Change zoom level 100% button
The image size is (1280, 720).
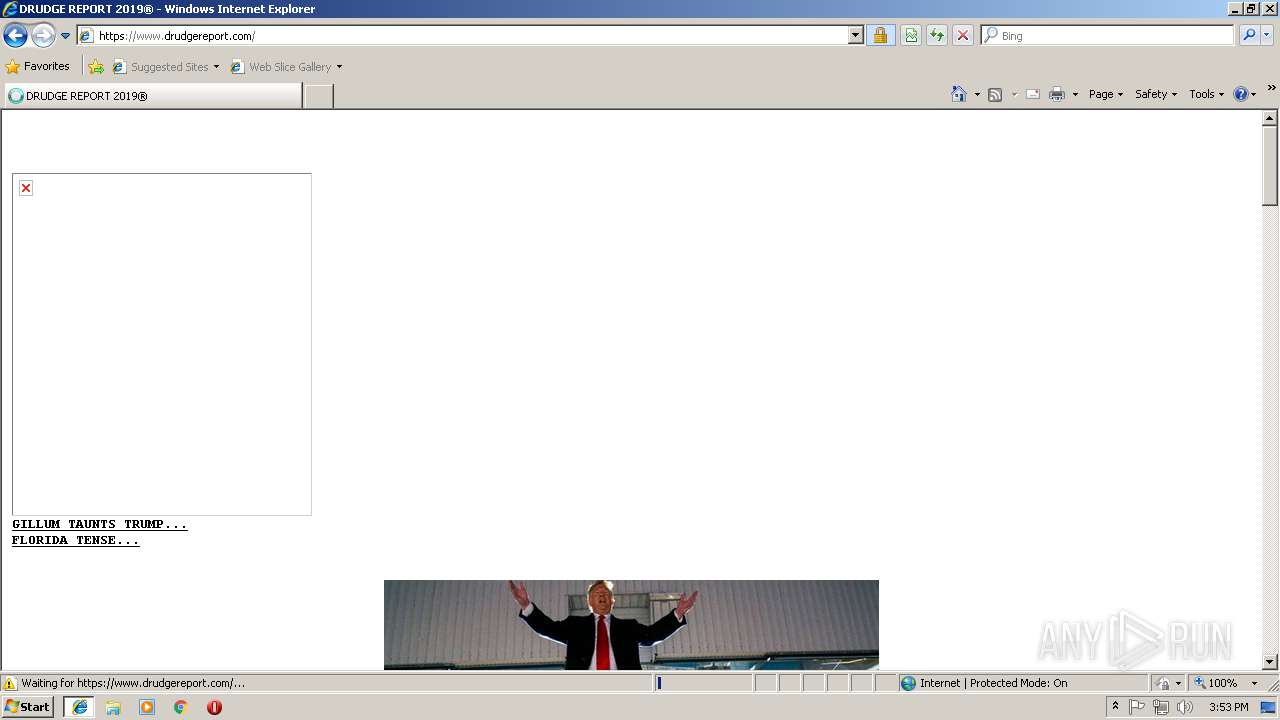[x=1217, y=683]
